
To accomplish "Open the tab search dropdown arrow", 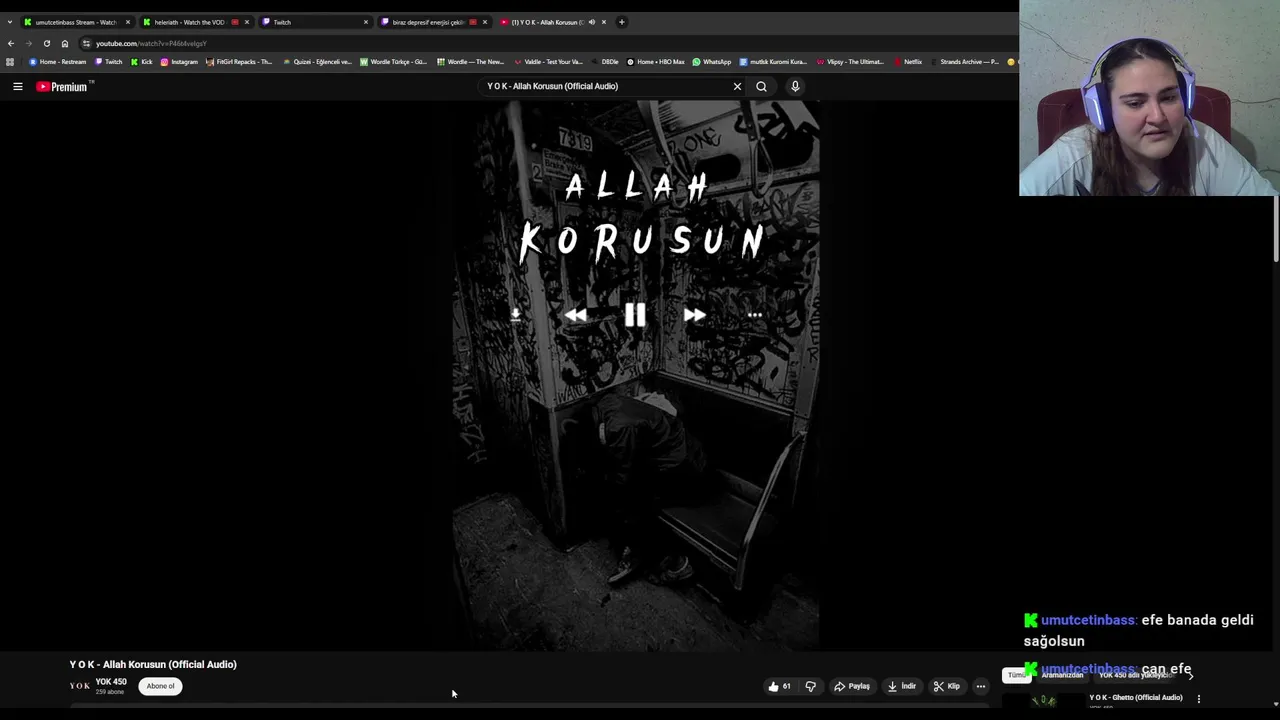I will [x=10, y=22].
